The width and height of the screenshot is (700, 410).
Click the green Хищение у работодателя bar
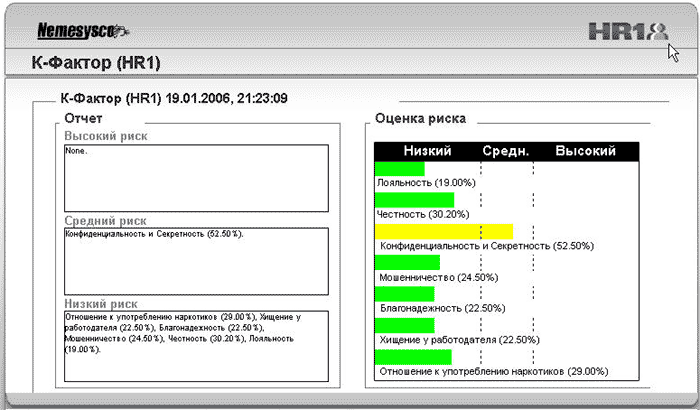(x=404, y=325)
